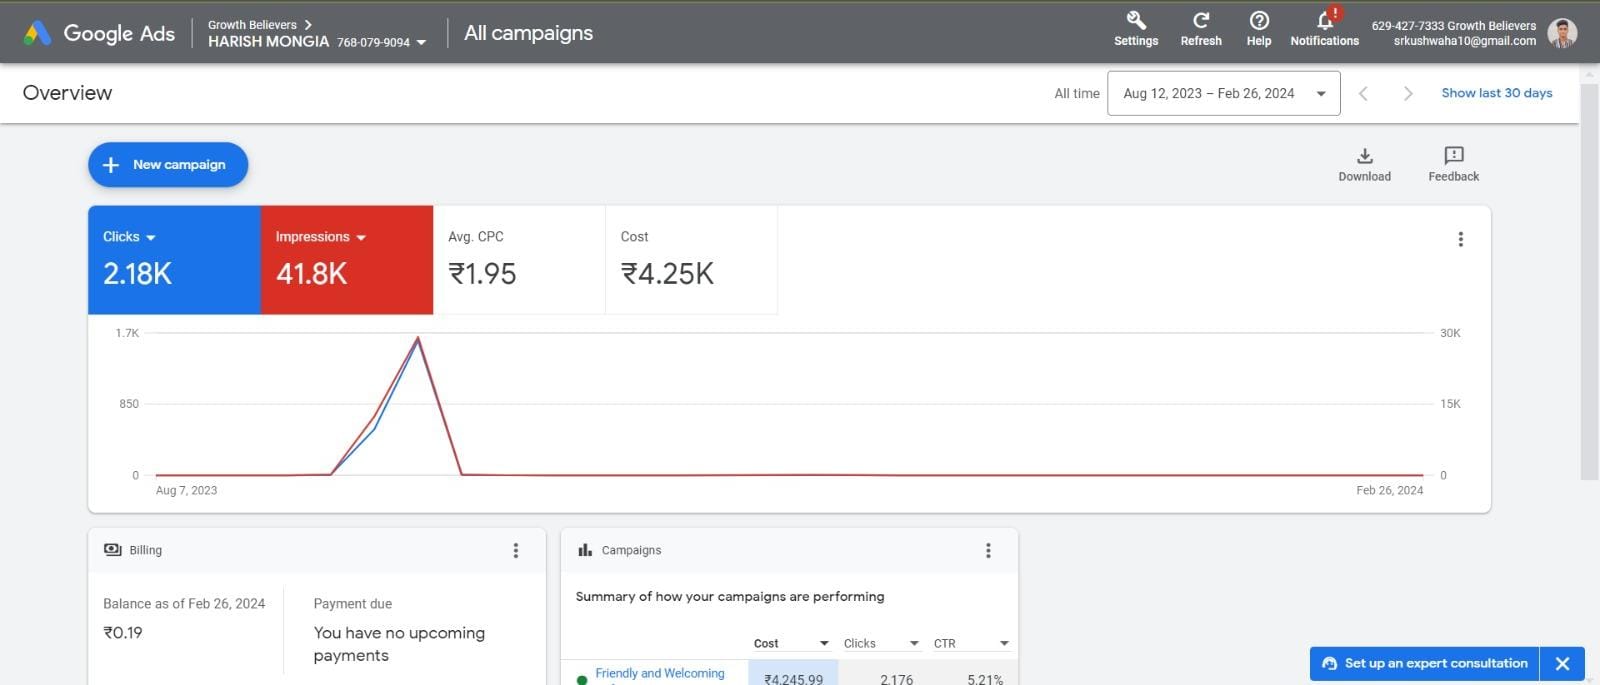Open the chart card three-dot menu
Image resolution: width=1600 pixels, height=685 pixels.
point(1460,239)
